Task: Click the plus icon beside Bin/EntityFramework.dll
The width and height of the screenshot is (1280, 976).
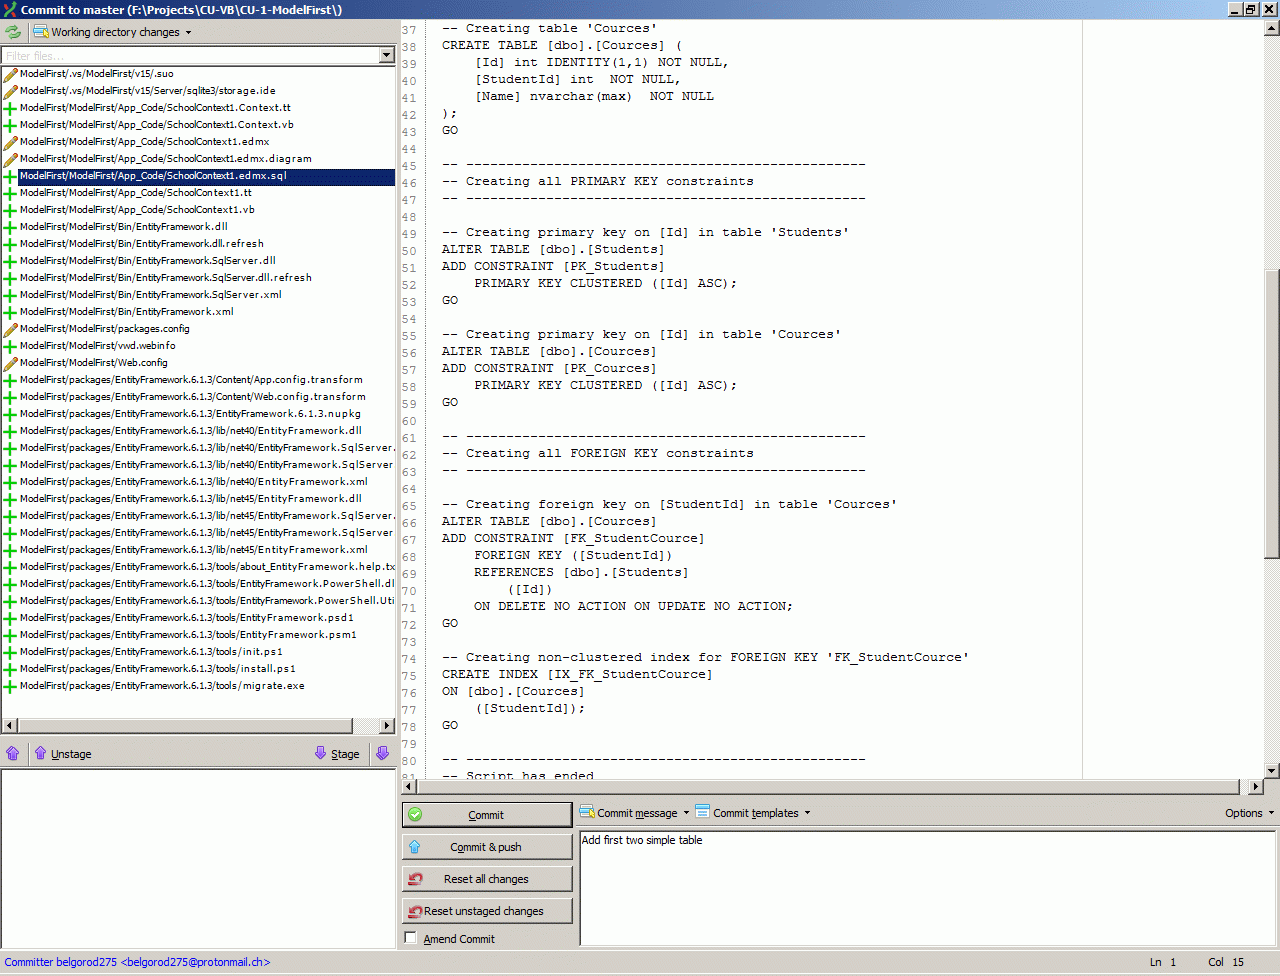Action: point(11,227)
